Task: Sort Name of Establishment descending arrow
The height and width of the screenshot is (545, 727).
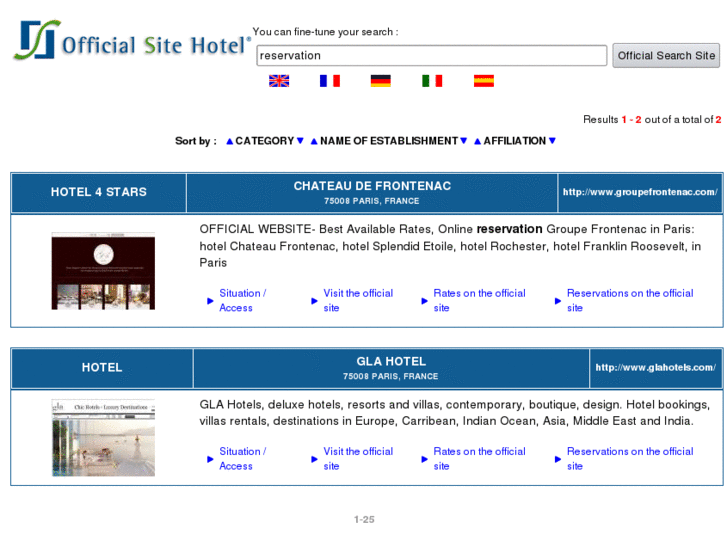Action: 464,141
